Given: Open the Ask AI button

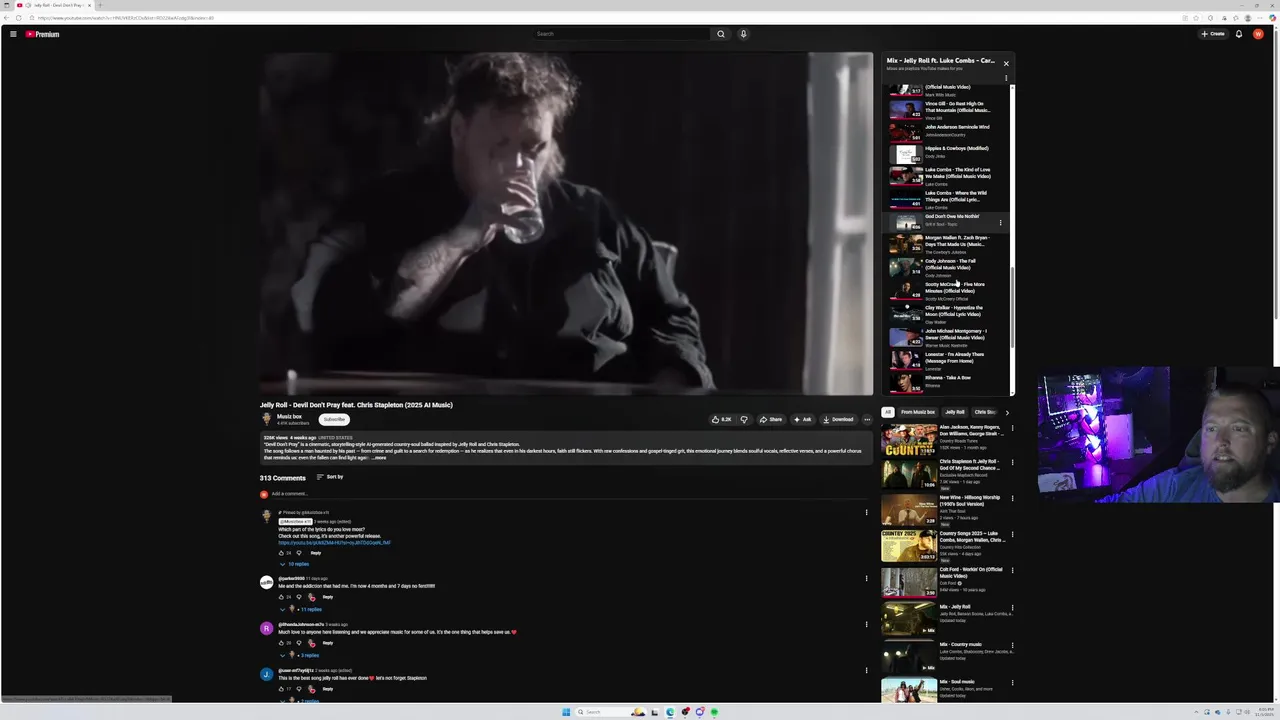Looking at the screenshot, I should tap(803, 419).
